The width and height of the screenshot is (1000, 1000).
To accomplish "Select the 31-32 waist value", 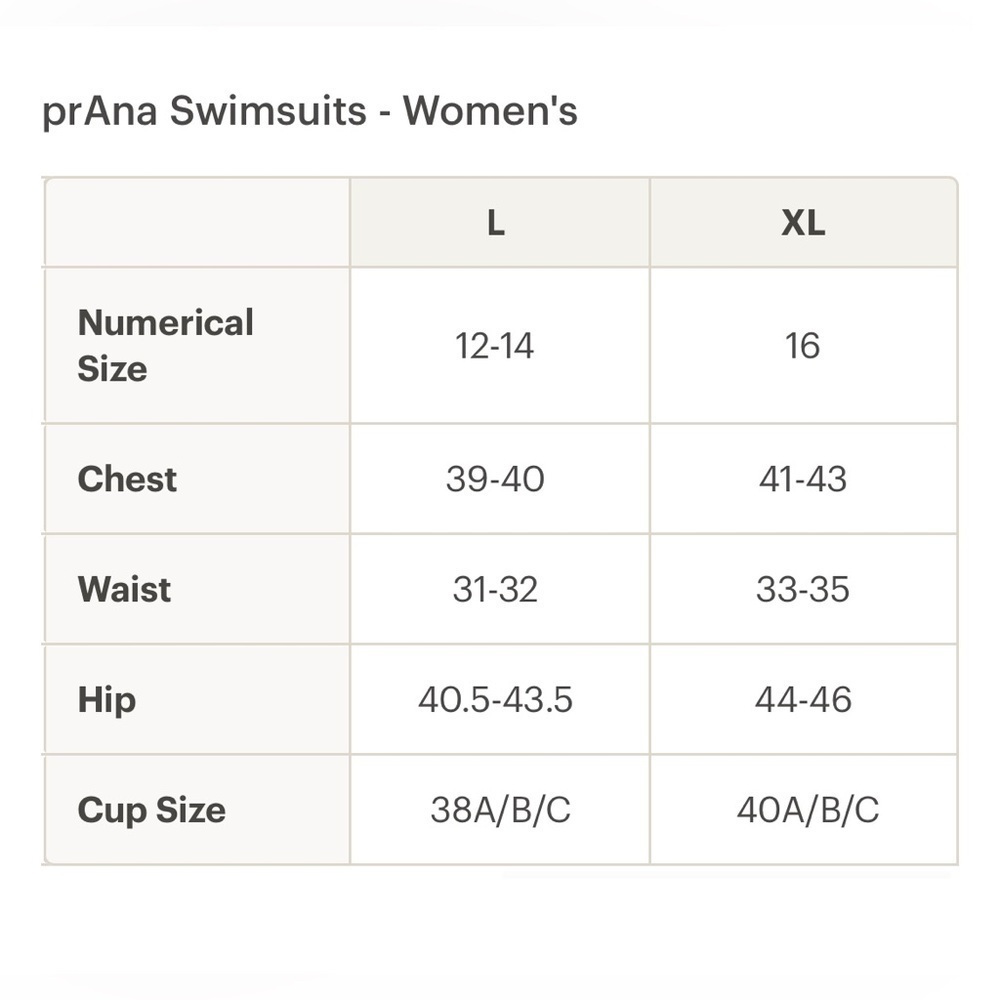I will pos(495,589).
